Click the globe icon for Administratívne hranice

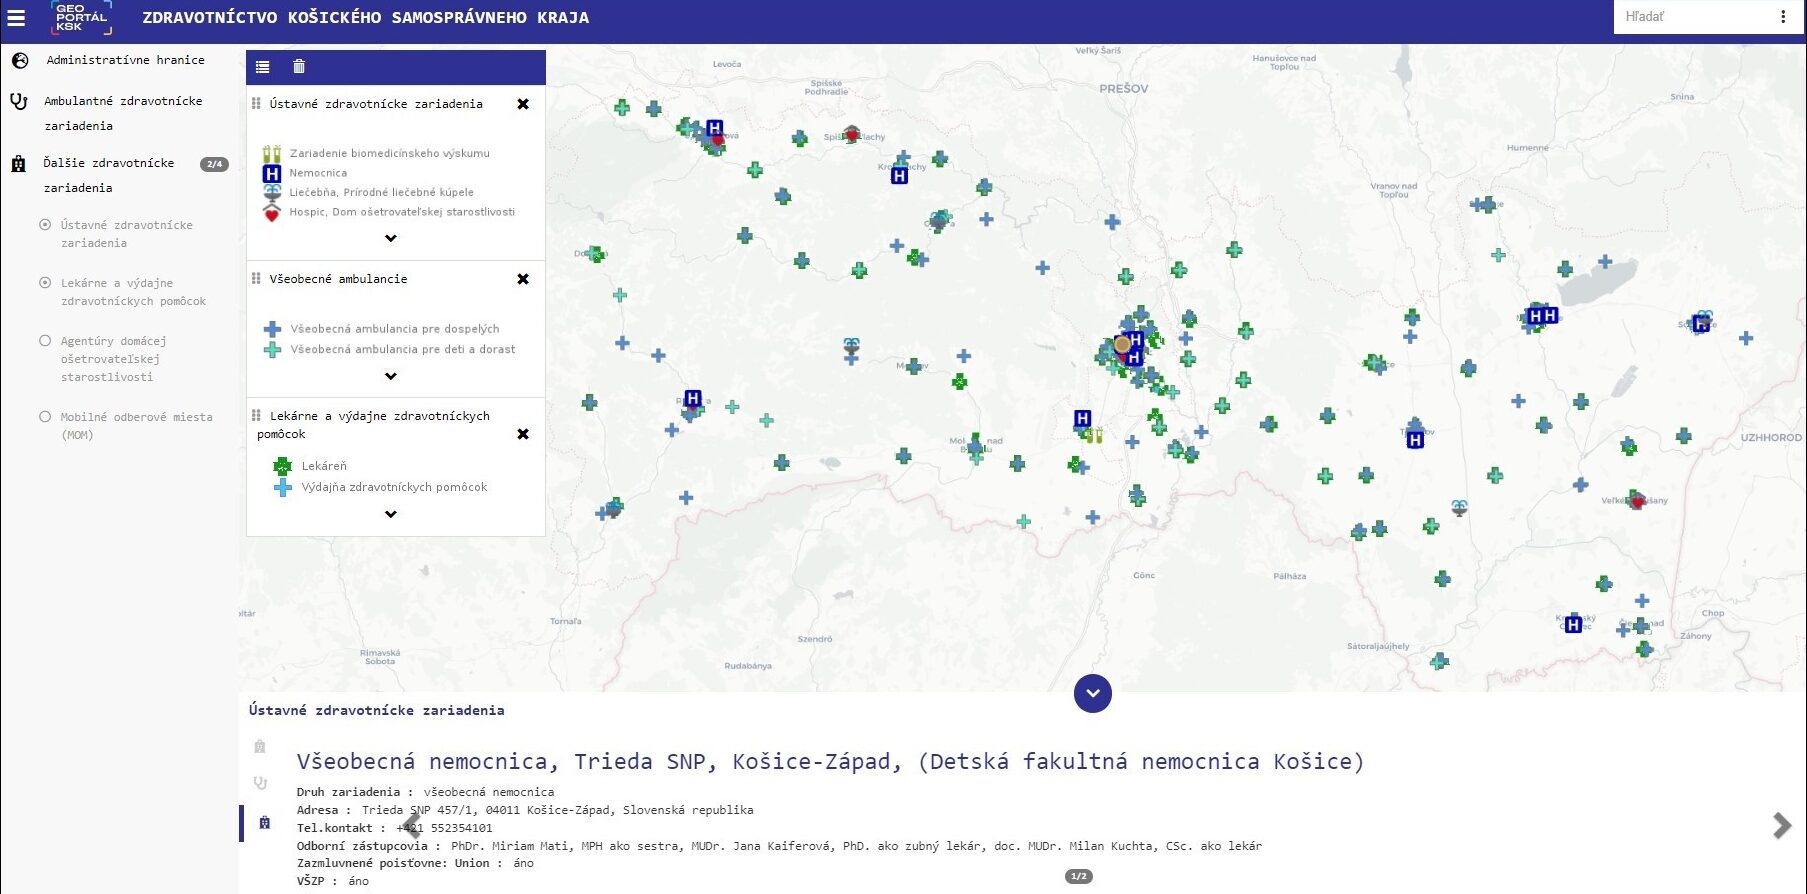20,60
